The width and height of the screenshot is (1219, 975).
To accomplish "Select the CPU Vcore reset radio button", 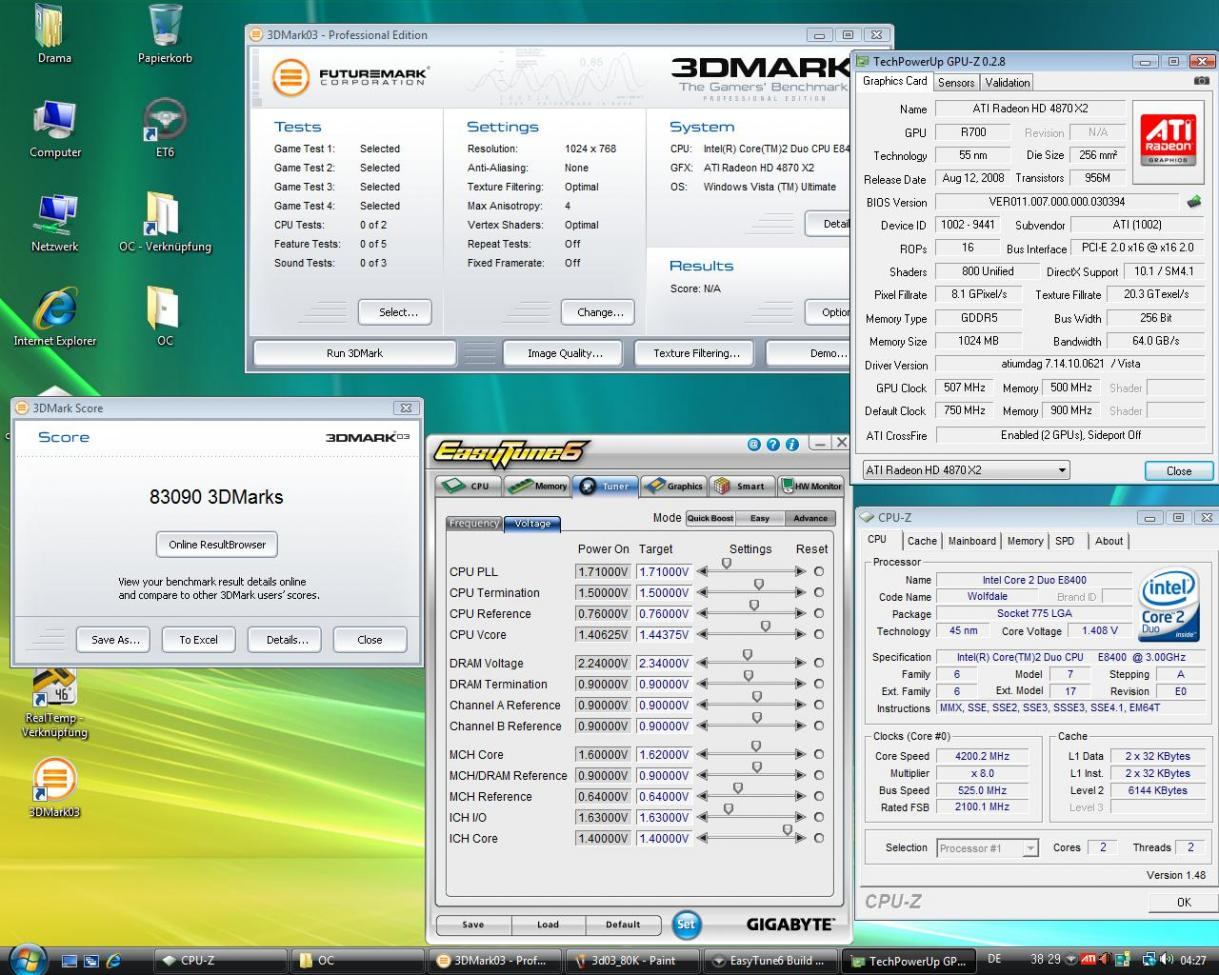I will pos(820,634).
